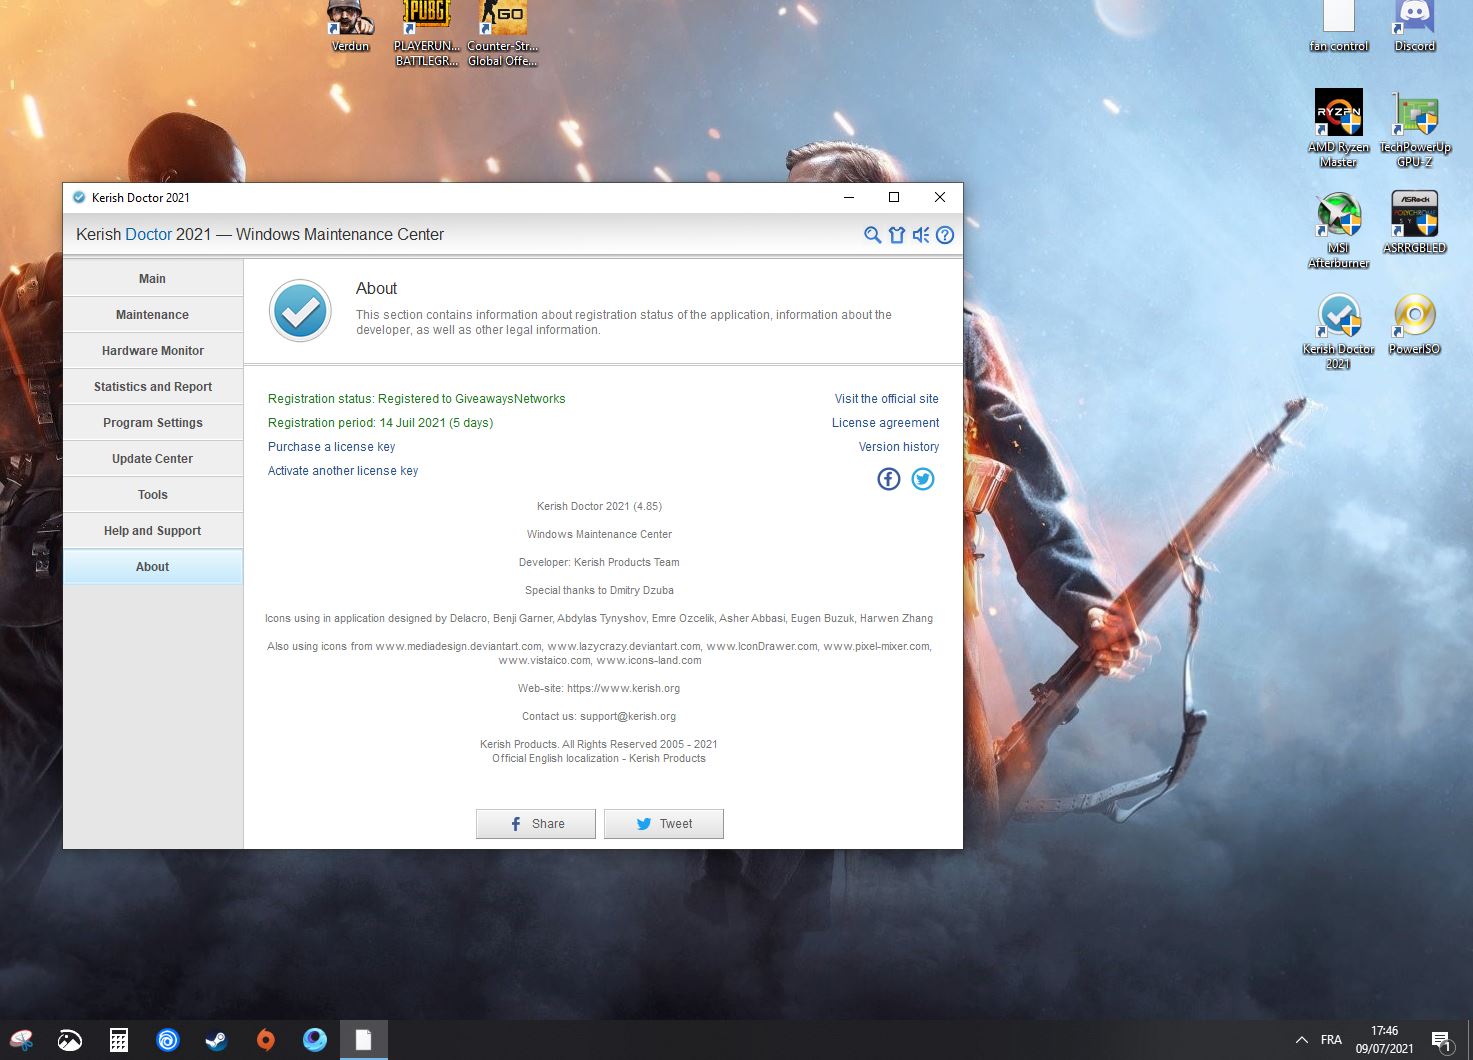Open the Calculator on the taskbar

[x=119, y=1041]
